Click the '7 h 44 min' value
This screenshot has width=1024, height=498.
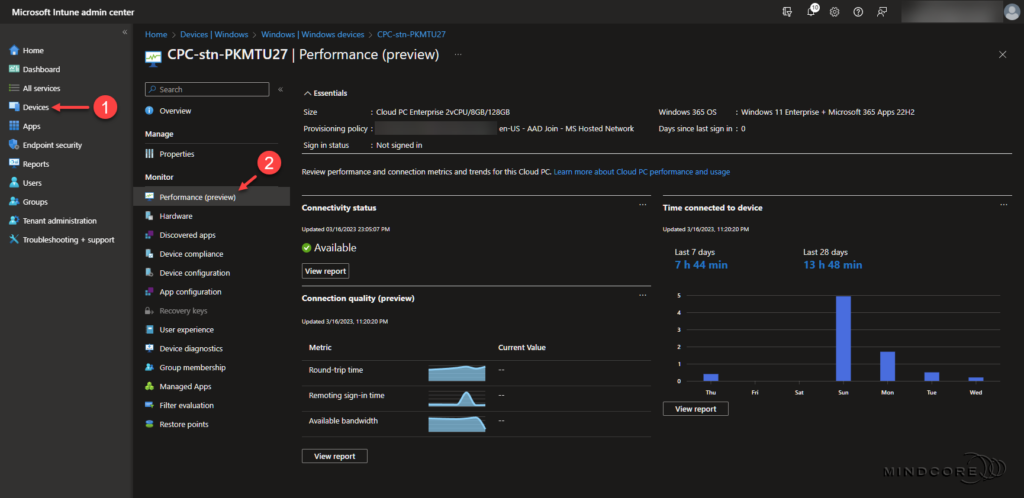(701, 265)
